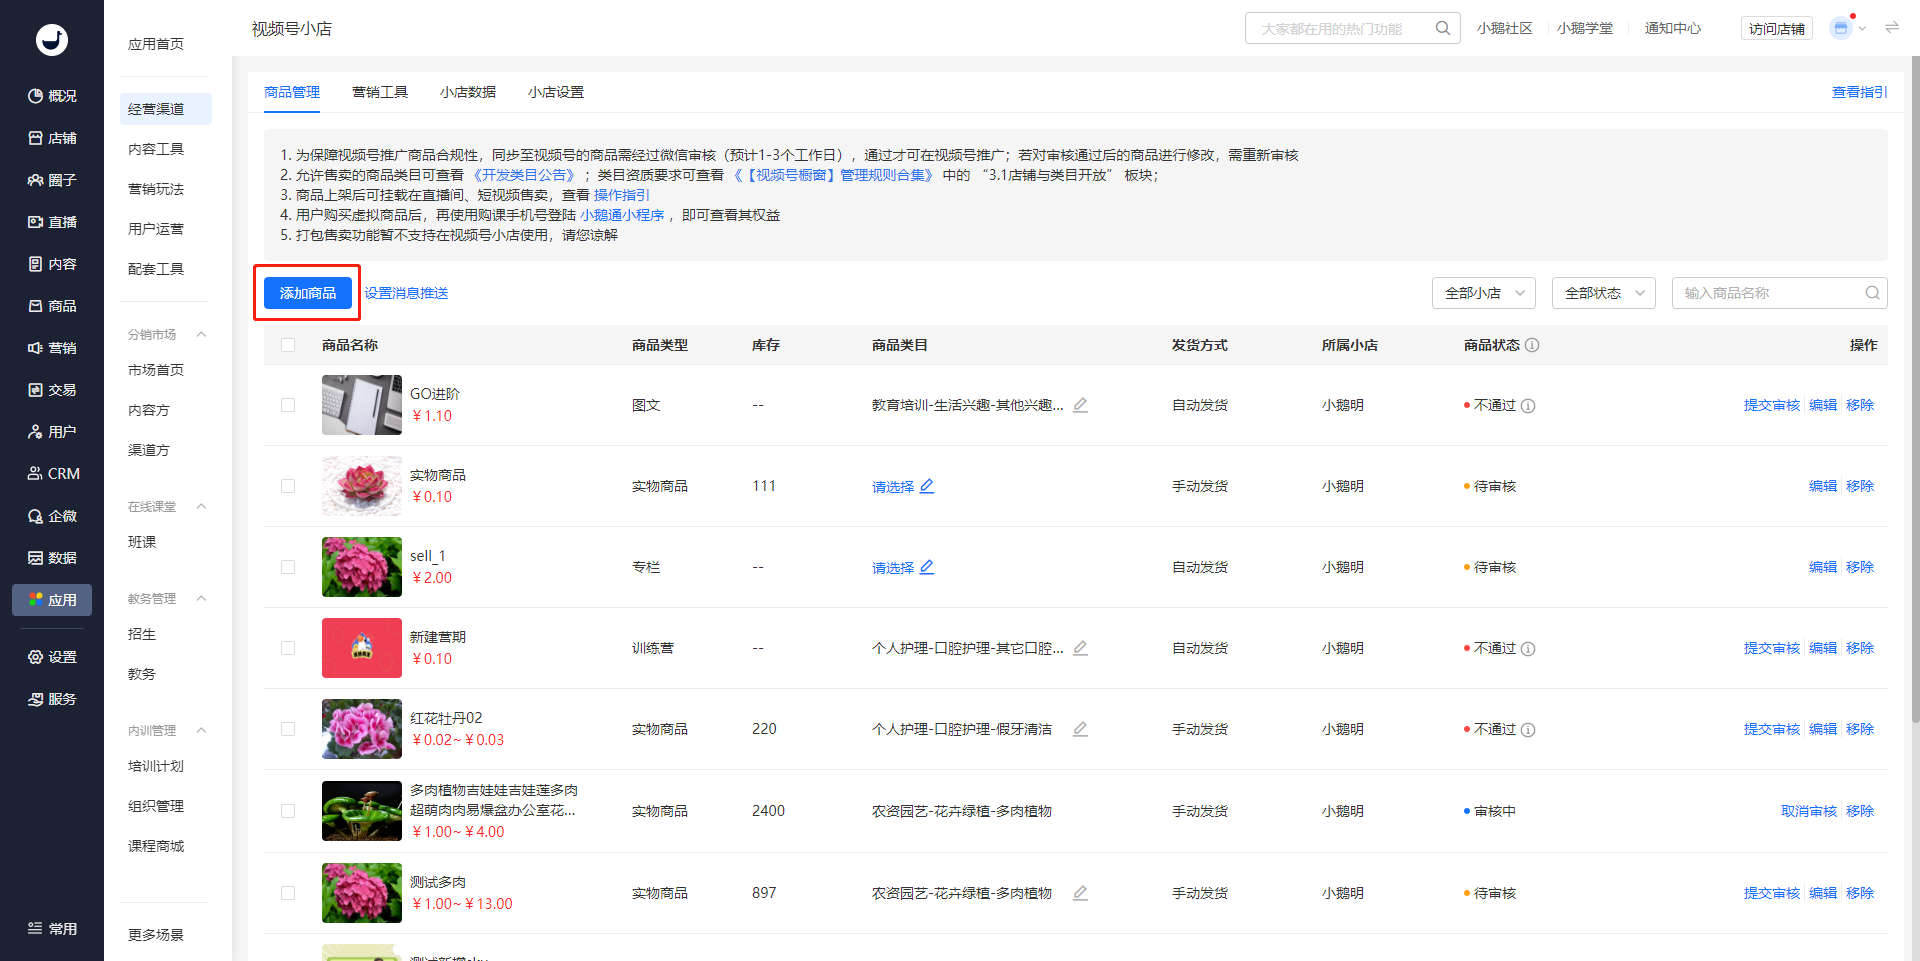
Task: Check the 新建营期 row checkbox
Action: [288, 648]
